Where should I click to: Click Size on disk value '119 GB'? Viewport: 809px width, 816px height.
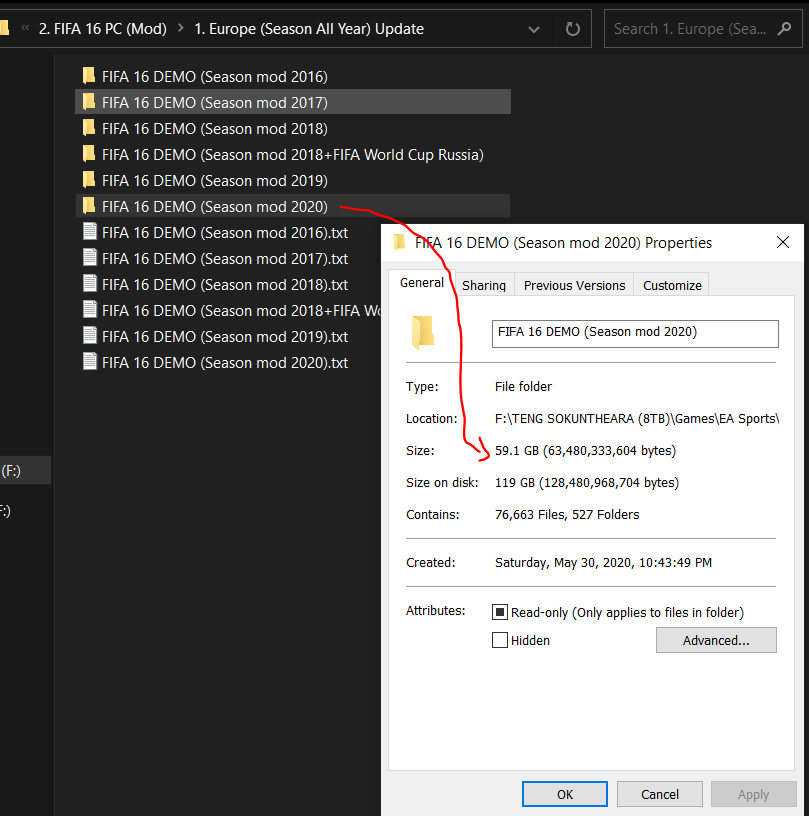coord(587,482)
